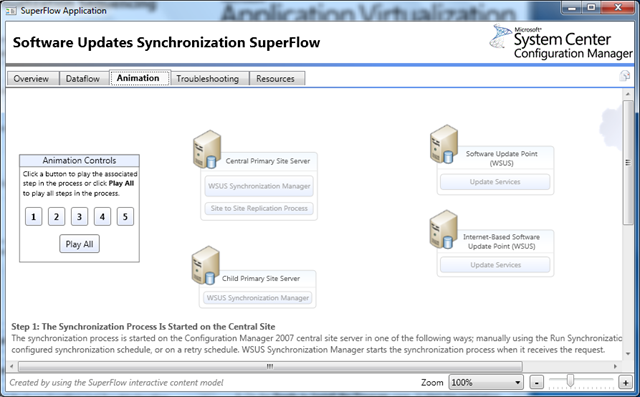Minimize the SuperFlow Application window
This screenshot has height=397, width=640.
[x=572, y=7]
